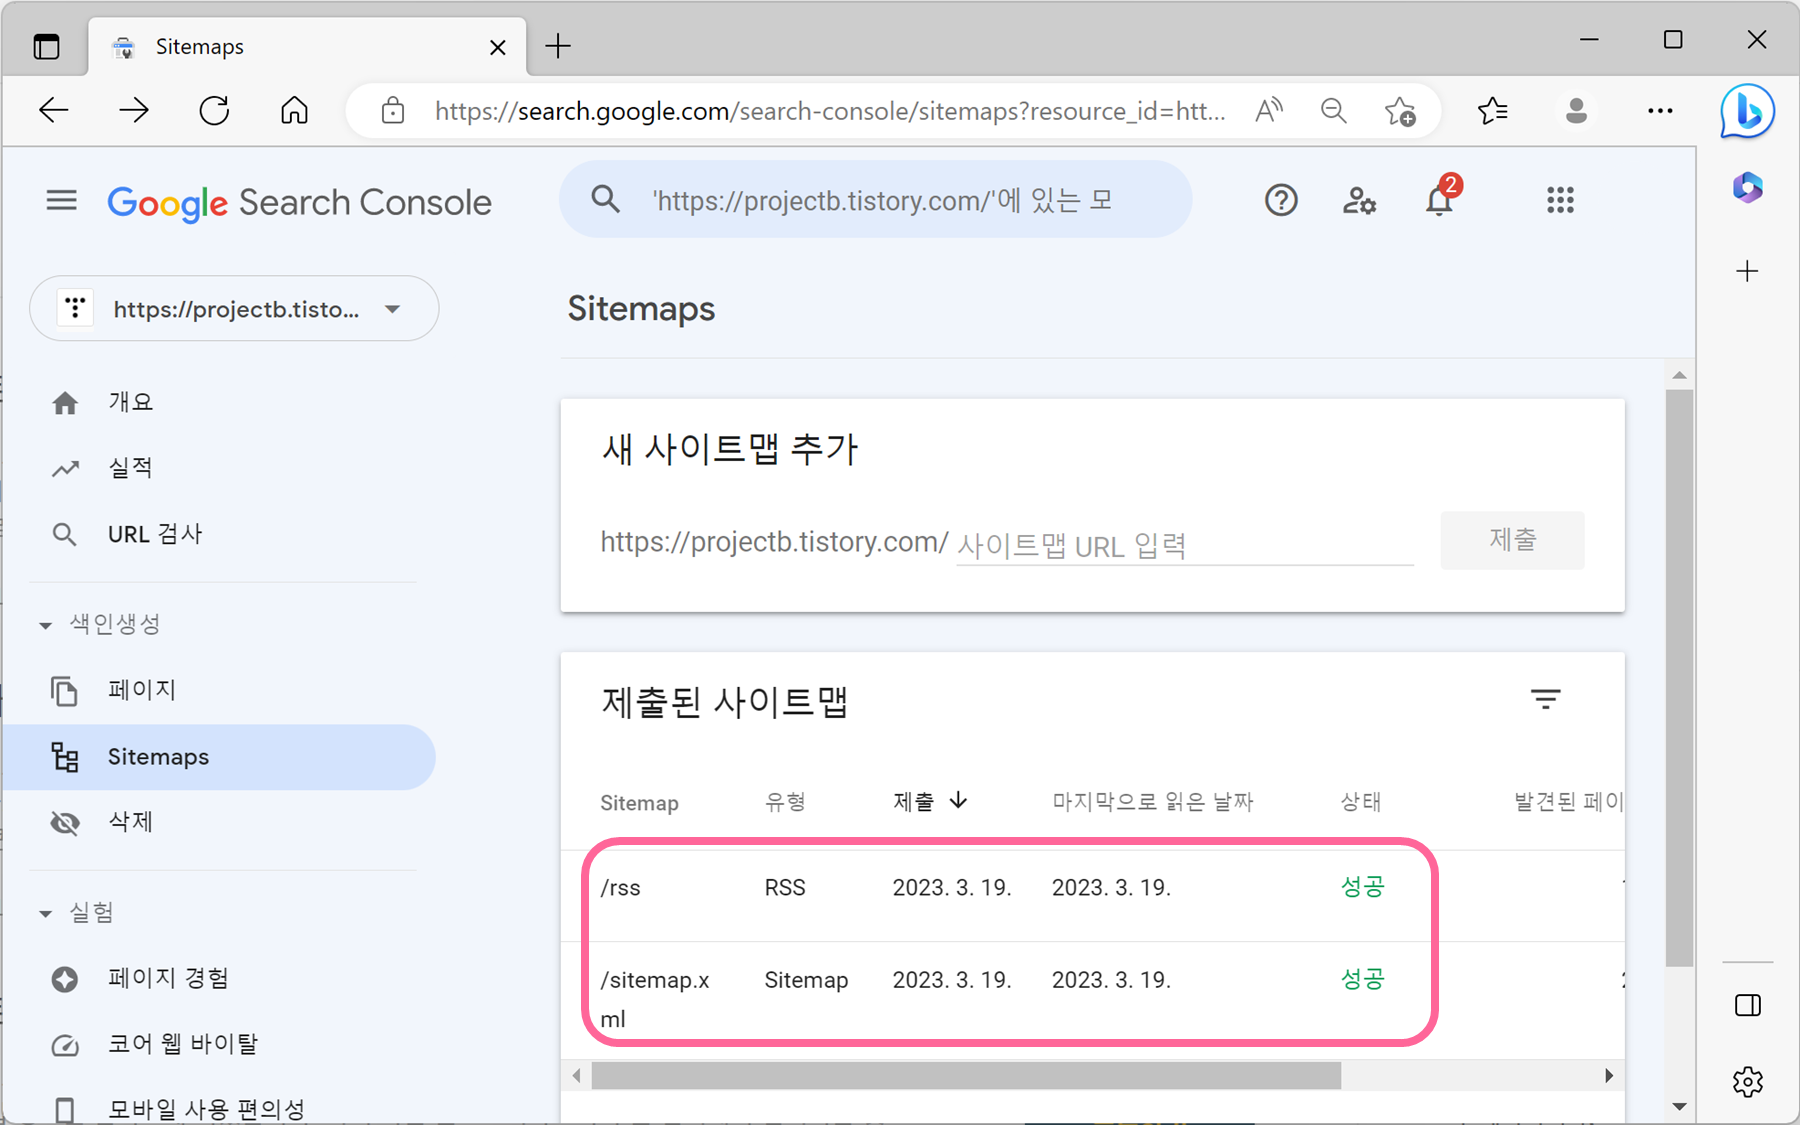
Task: Open the tab actions menu icon
Action: 47,46
